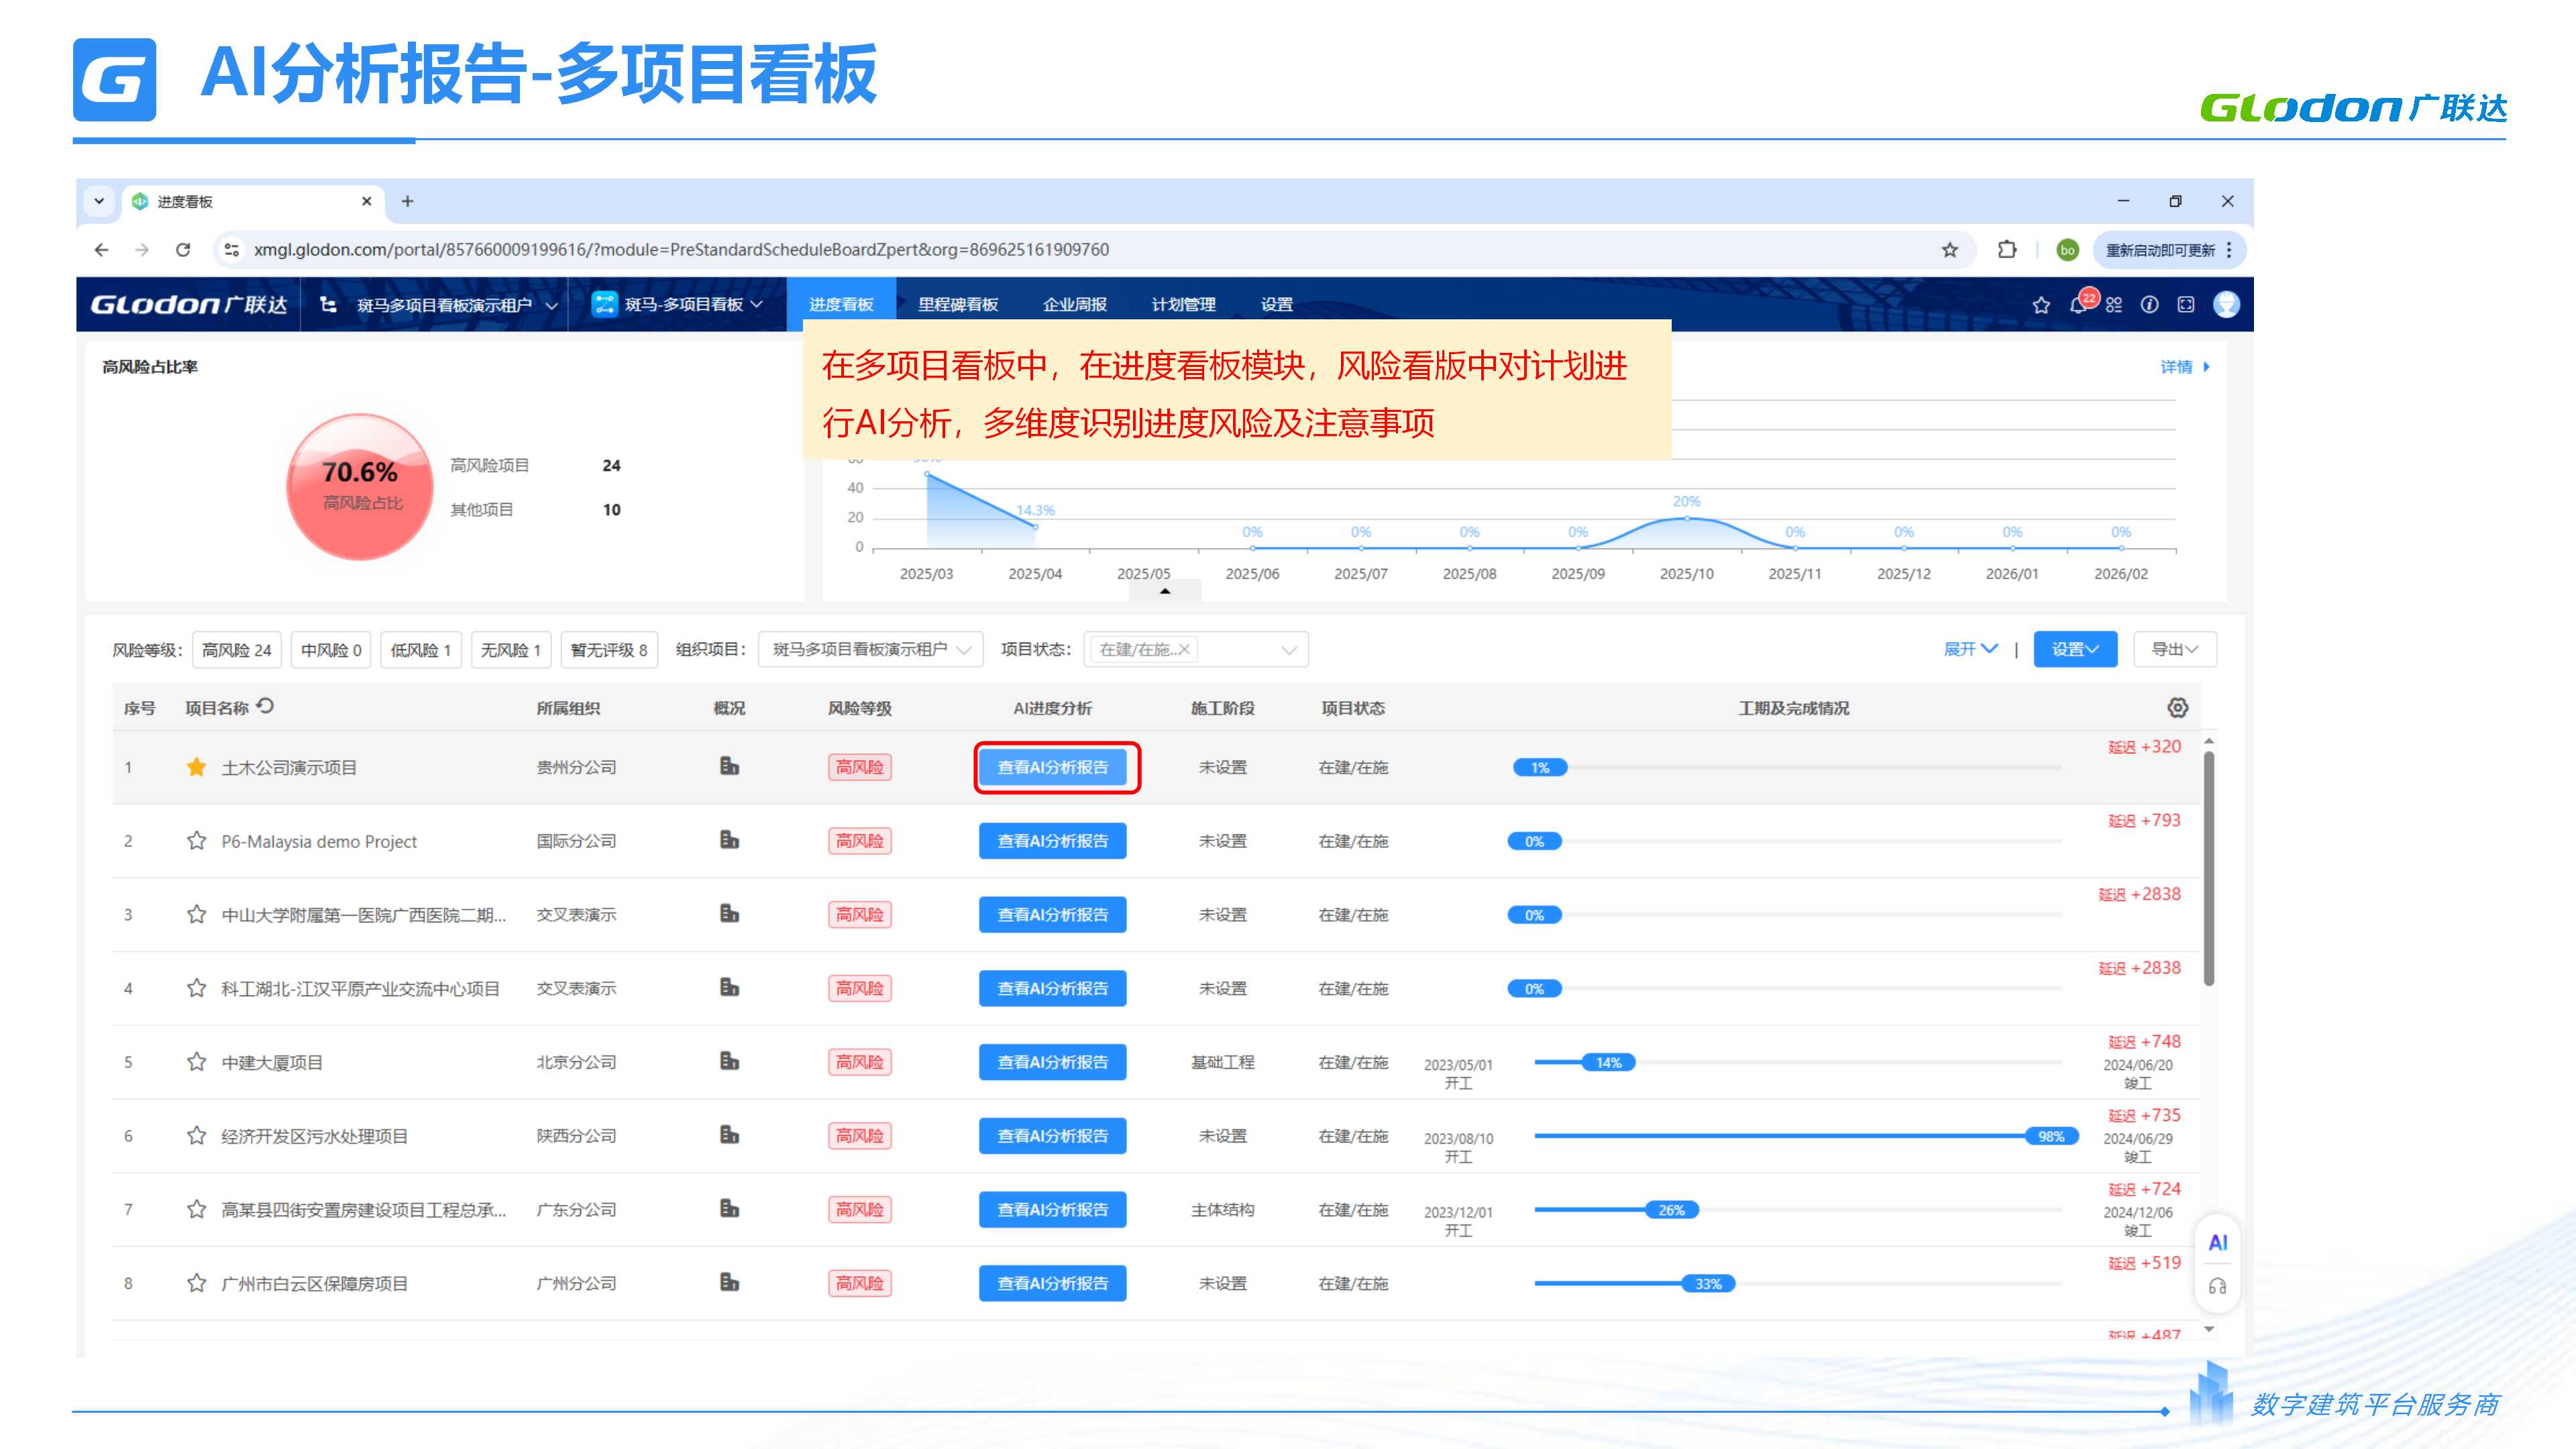2576x1449 pixels.
Task: Open the apps grid icon in header
Action: click(x=2113, y=305)
